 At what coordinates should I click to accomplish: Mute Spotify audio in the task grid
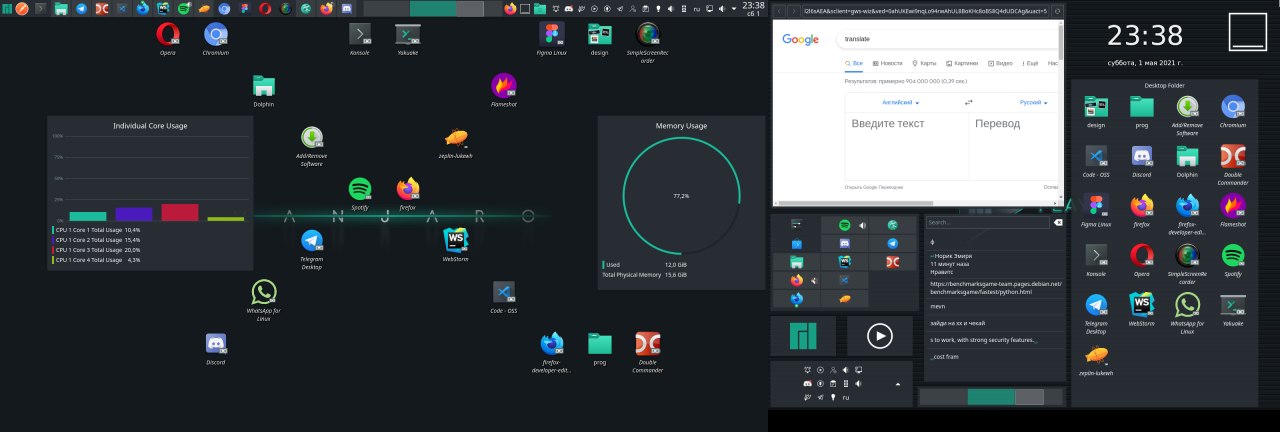click(862, 226)
